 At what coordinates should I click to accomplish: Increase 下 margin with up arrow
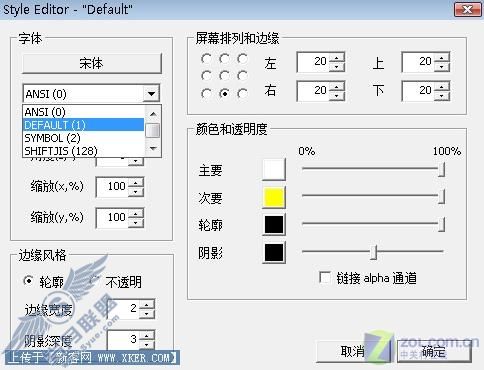pyautogui.click(x=442, y=86)
